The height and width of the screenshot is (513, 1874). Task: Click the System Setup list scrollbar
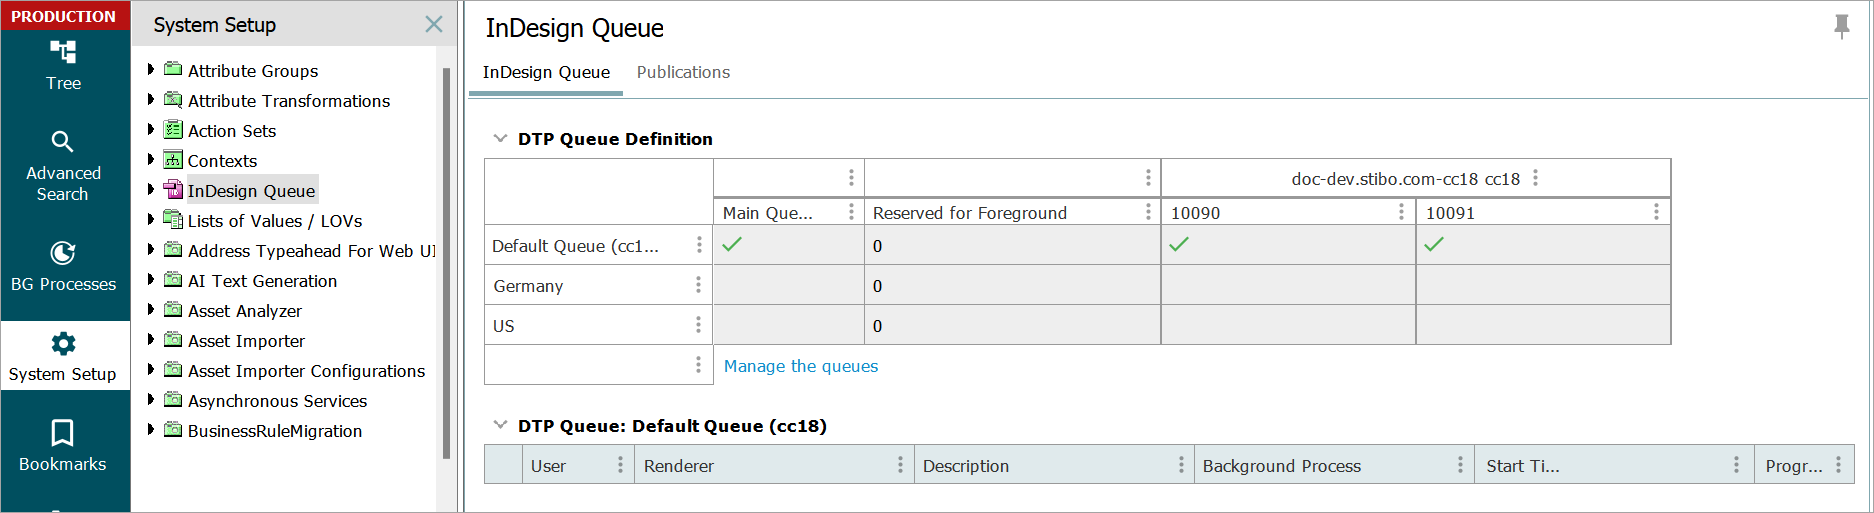446,260
